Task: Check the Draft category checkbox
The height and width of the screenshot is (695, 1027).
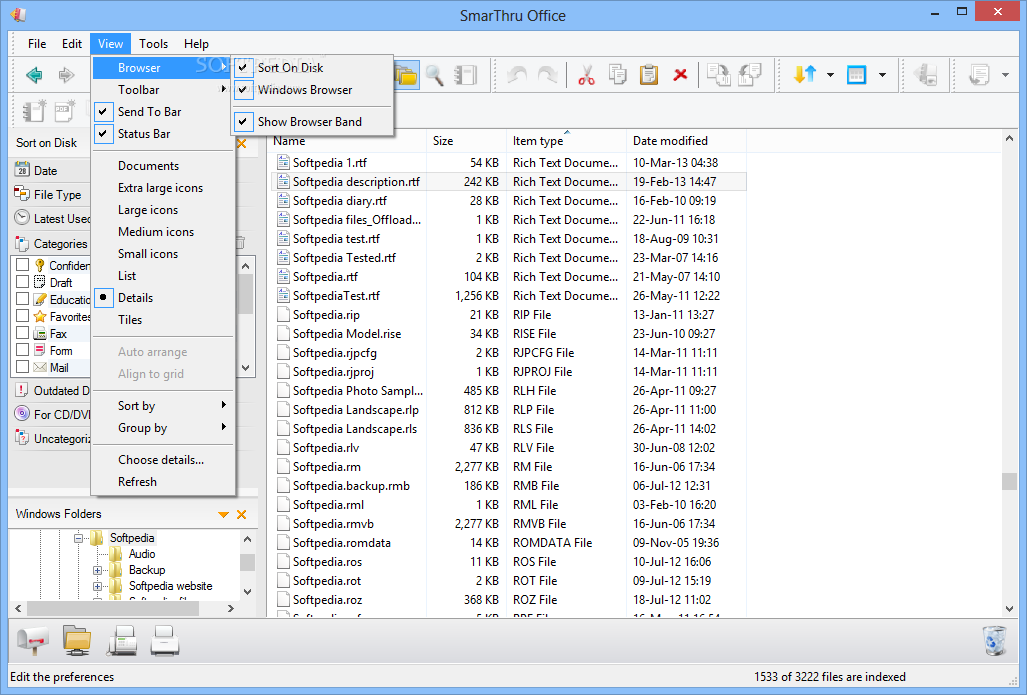Action: coord(22,282)
